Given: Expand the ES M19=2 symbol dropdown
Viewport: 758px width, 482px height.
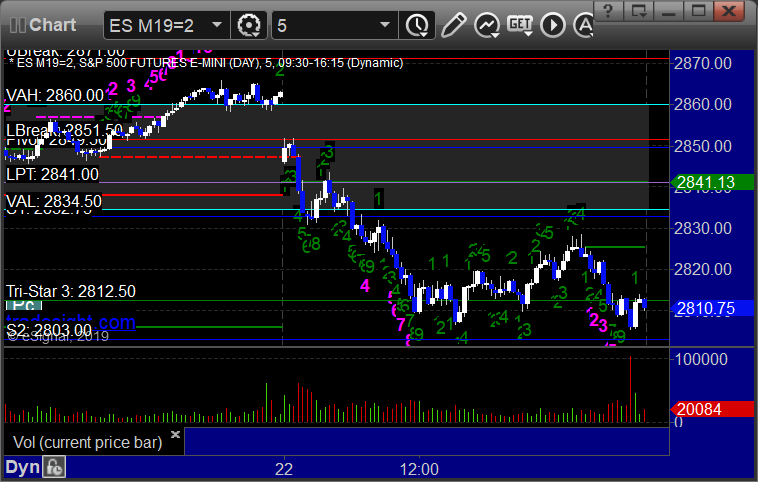Looking at the screenshot, I should [x=217, y=25].
